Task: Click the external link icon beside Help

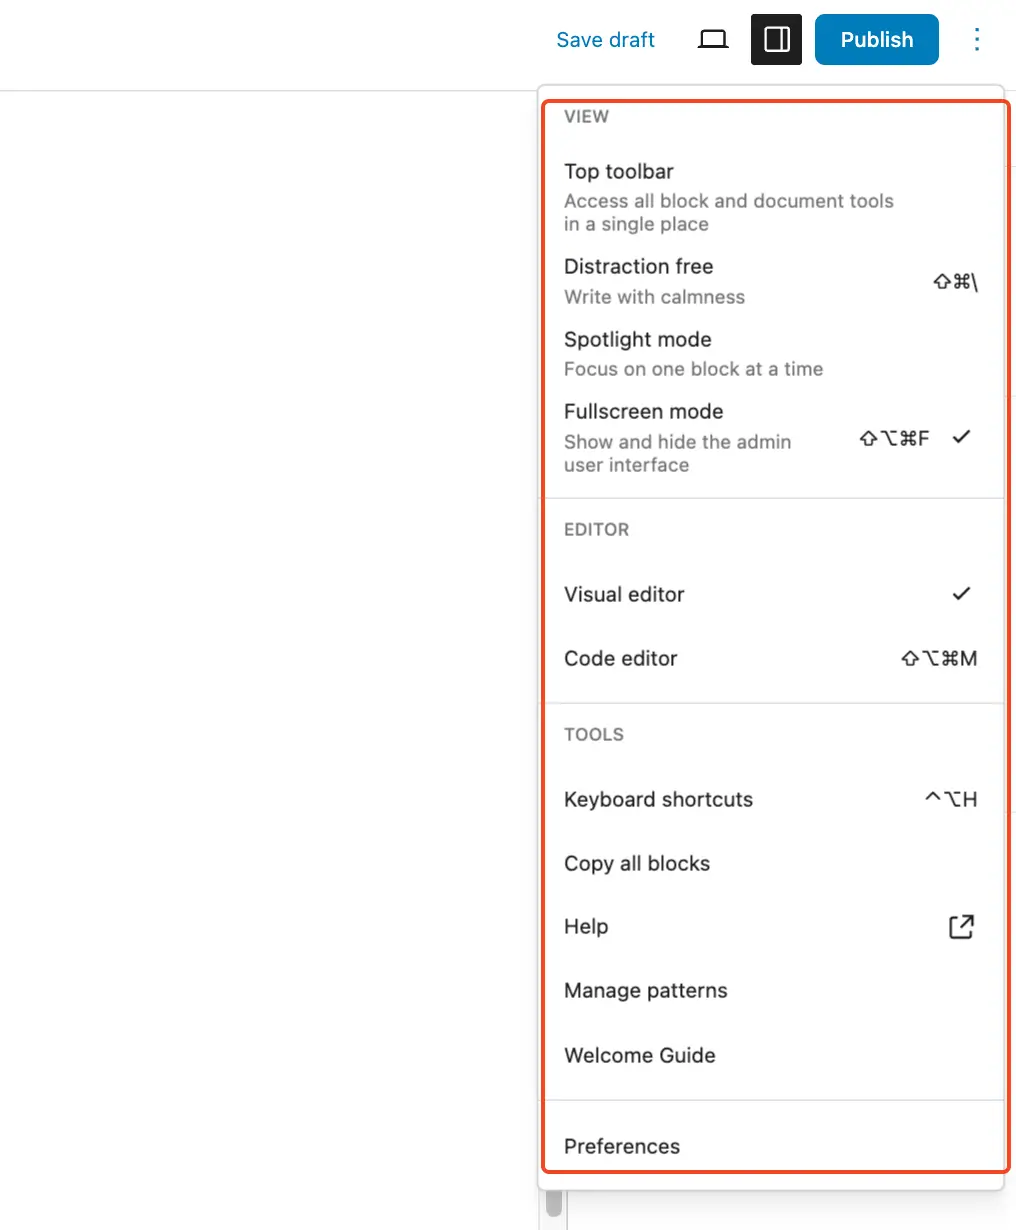Action: [960, 926]
